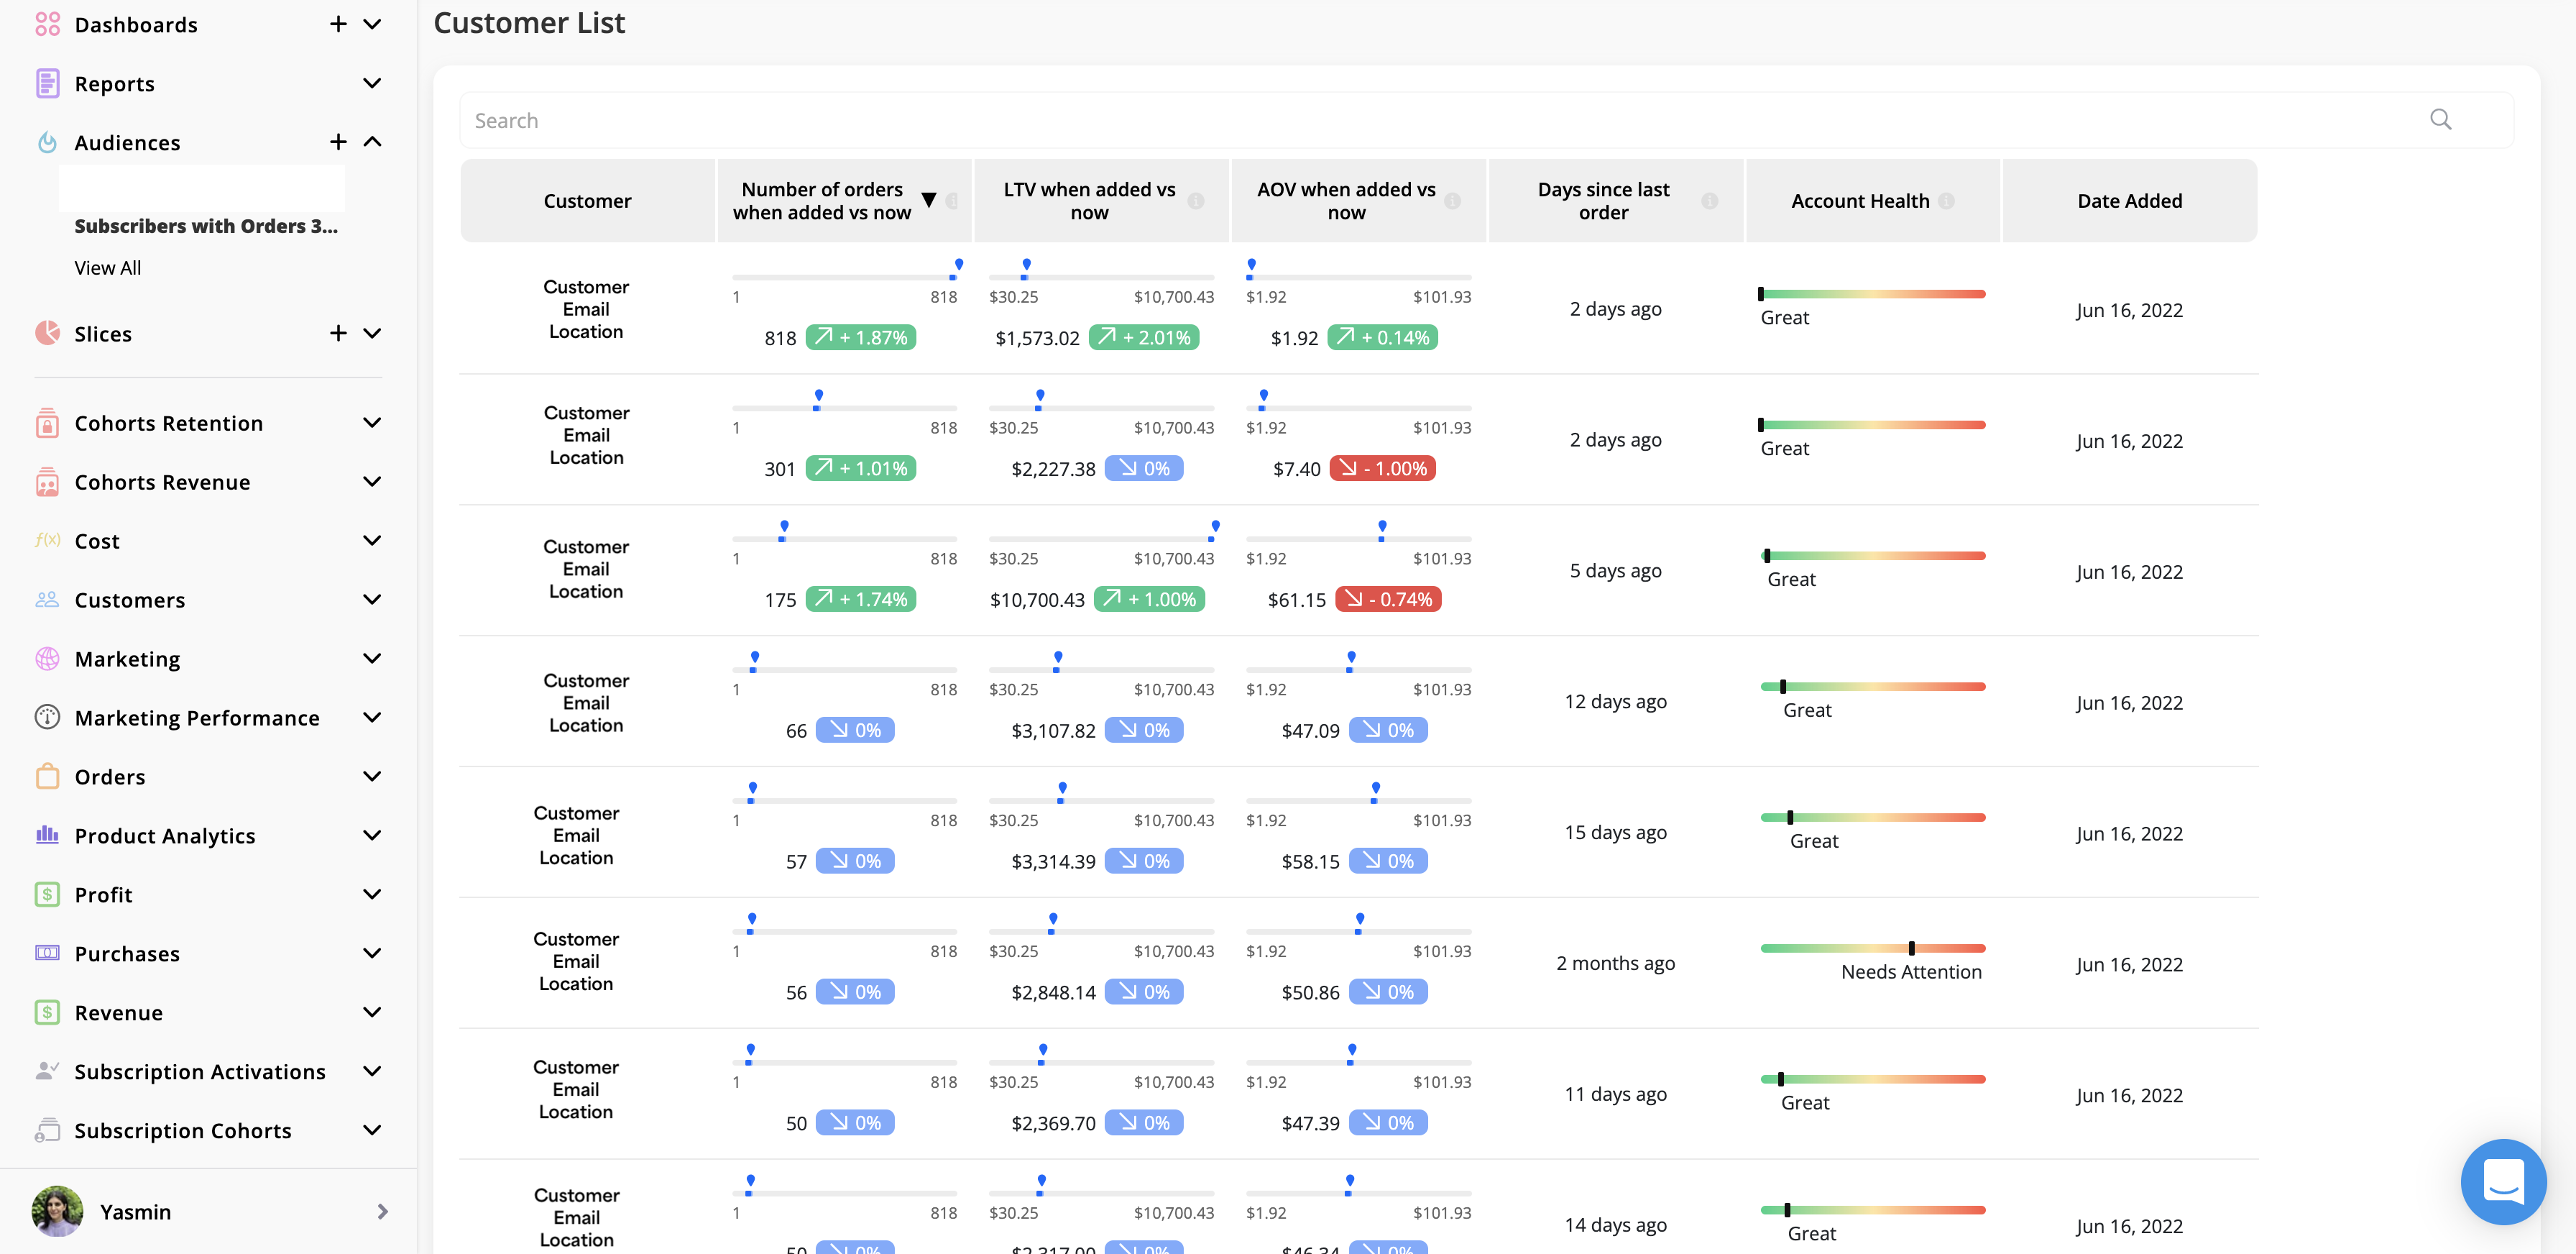
Task: Expand the Cohorts Retention section
Action: 372,423
